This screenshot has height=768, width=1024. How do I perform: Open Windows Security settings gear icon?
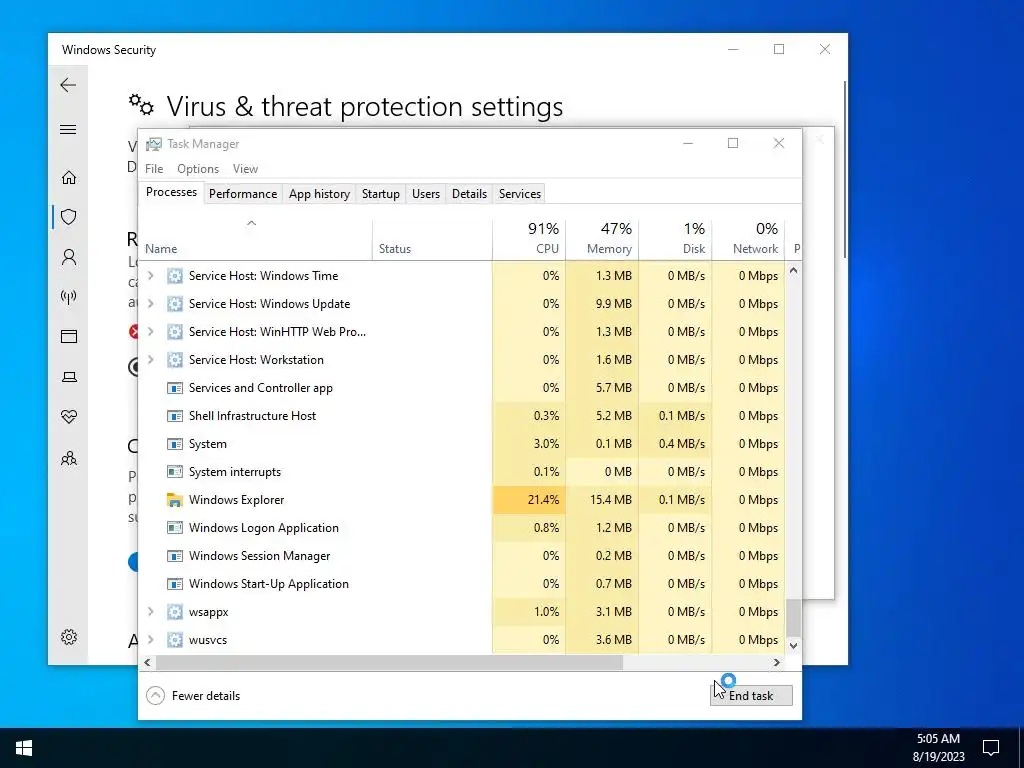pyautogui.click(x=69, y=637)
